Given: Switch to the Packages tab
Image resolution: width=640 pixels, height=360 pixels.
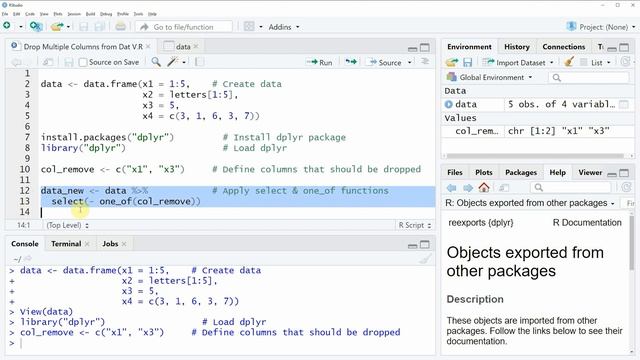Looking at the screenshot, I should pos(521,172).
